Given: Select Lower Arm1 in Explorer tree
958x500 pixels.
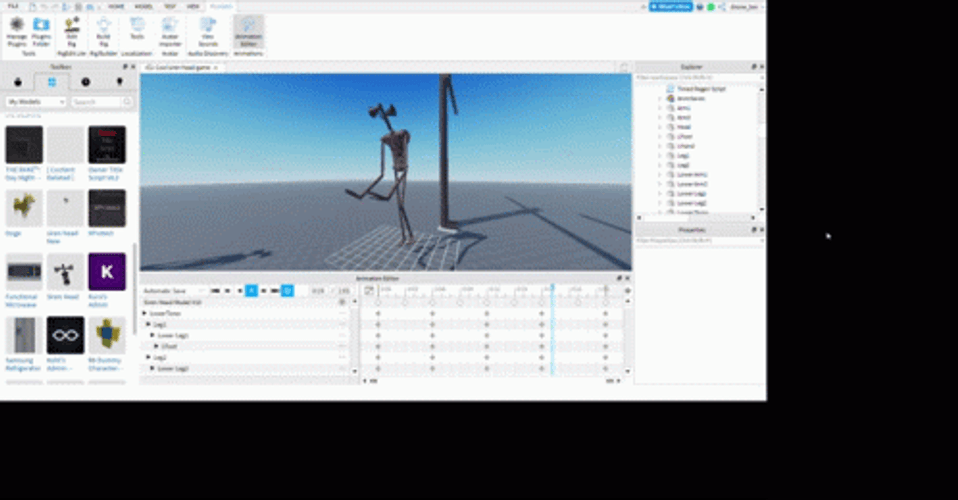Looking at the screenshot, I should (x=692, y=174).
